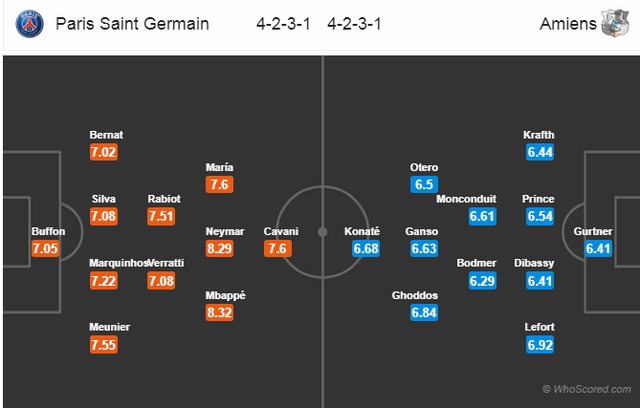The image size is (640, 408).
Task: Open the Amiens team name
Action: (x=568, y=24)
